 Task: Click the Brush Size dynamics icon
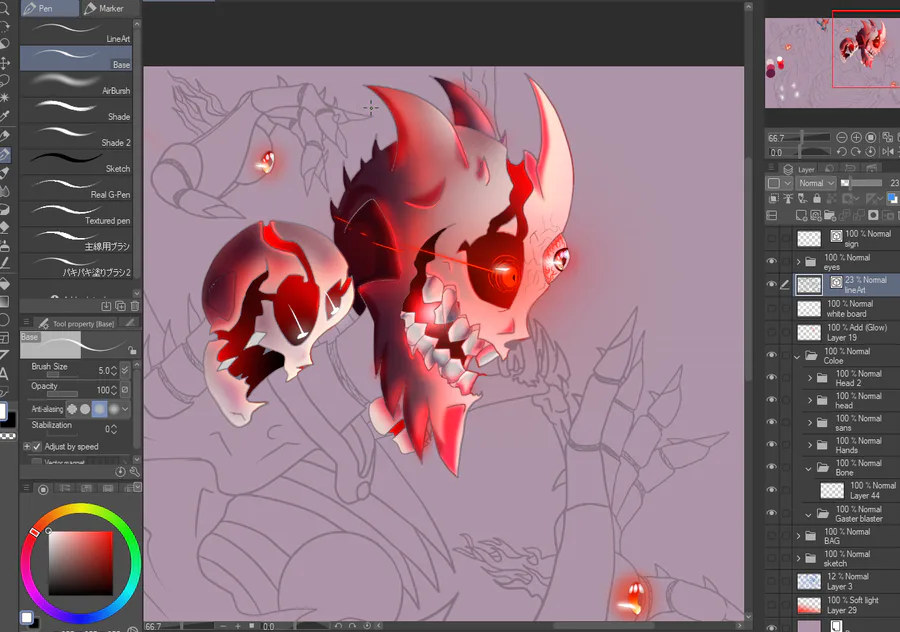[x=125, y=370]
